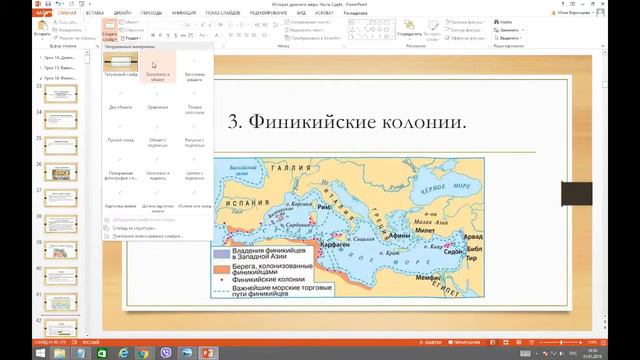Toggle Underline formatting (Ч)
This screenshot has width=640, height=360.
click(168, 36)
